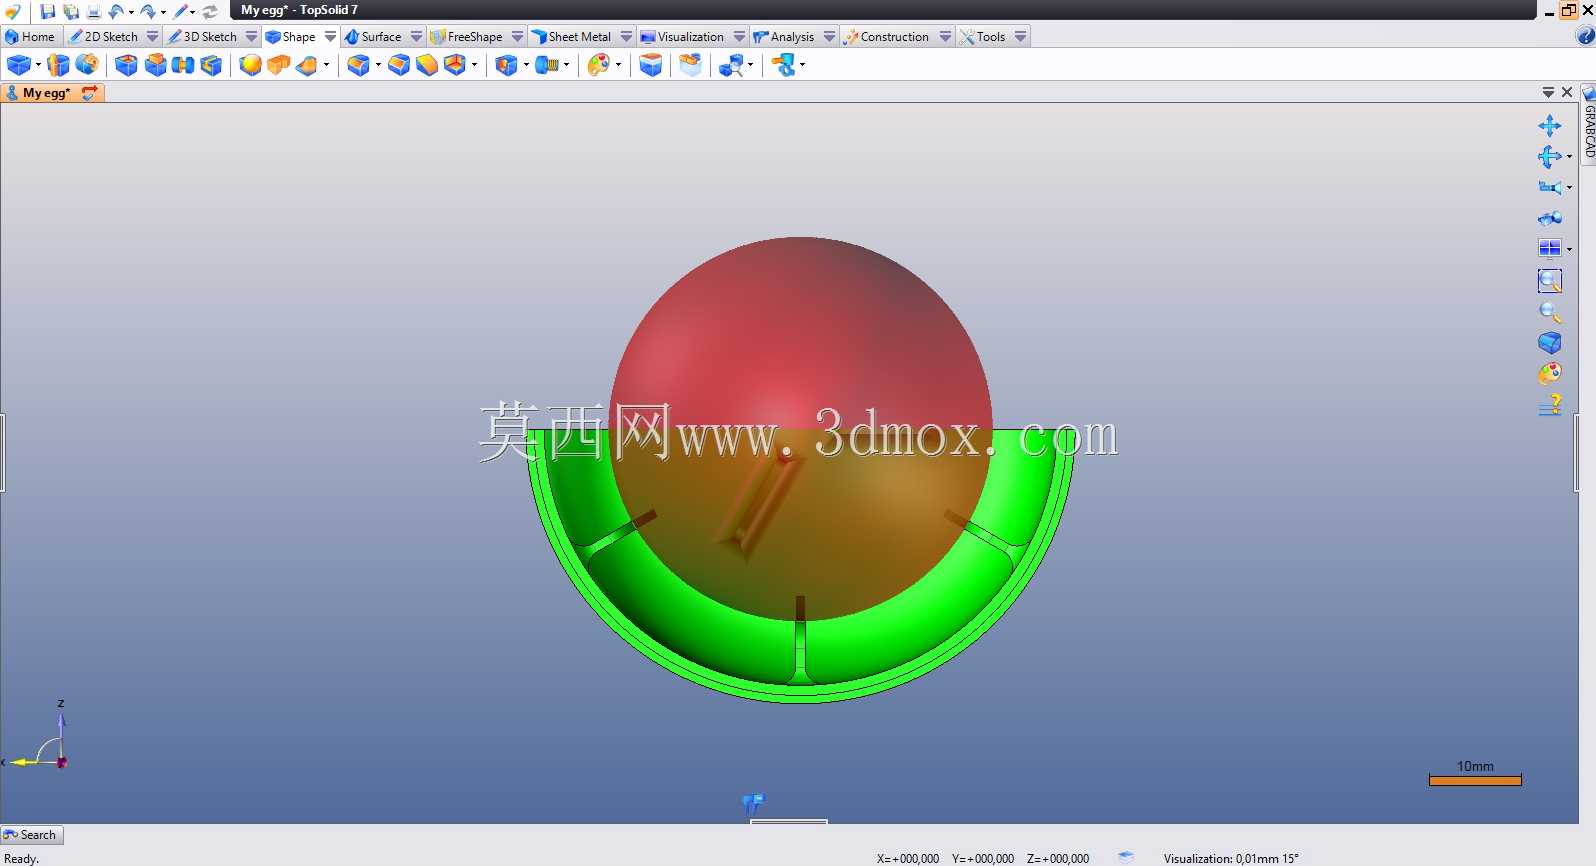
Task: Click the blue camera-and-sphere view icon
Action: pyautogui.click(x=1550, y=218)
